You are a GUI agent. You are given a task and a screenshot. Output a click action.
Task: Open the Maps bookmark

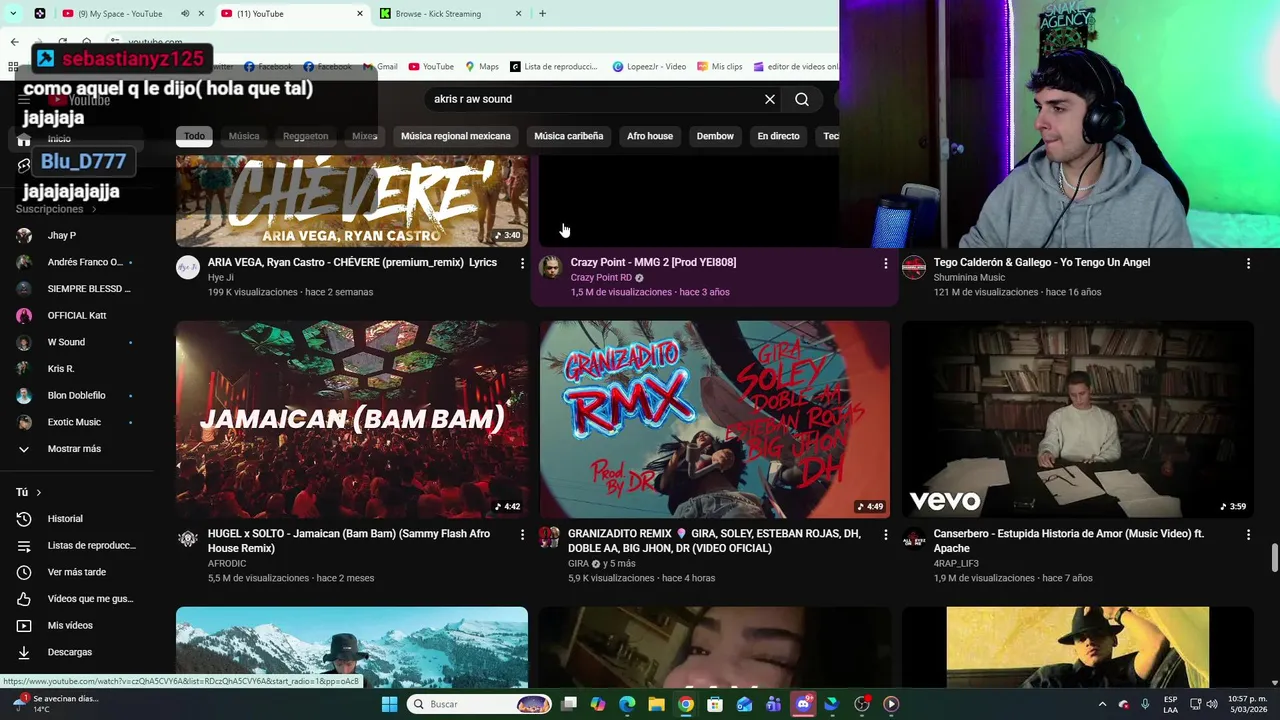coord(482,67)
